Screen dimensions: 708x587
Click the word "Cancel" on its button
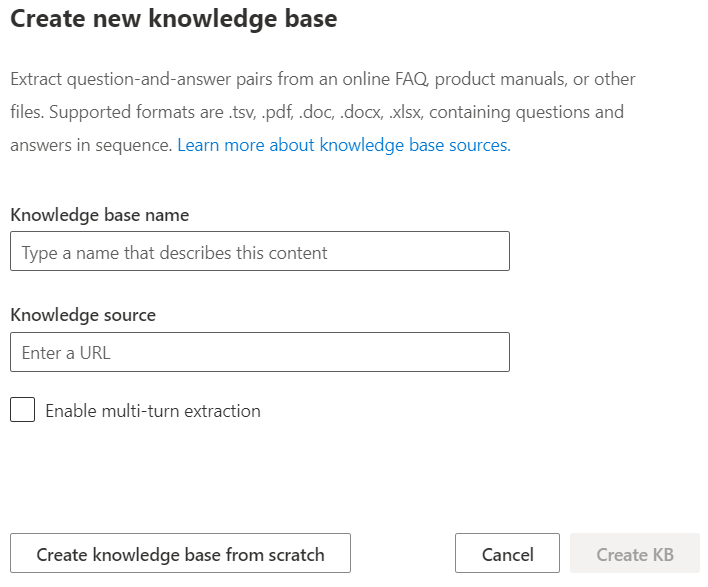(507, 555)
